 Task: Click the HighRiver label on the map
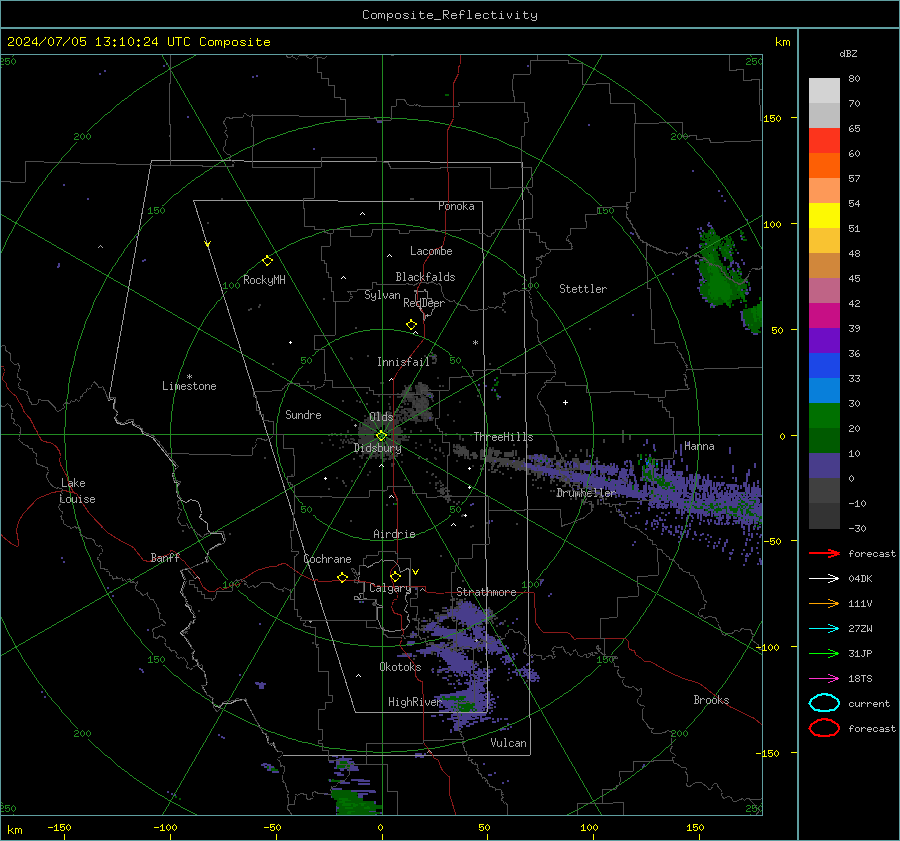coord(415,702)
